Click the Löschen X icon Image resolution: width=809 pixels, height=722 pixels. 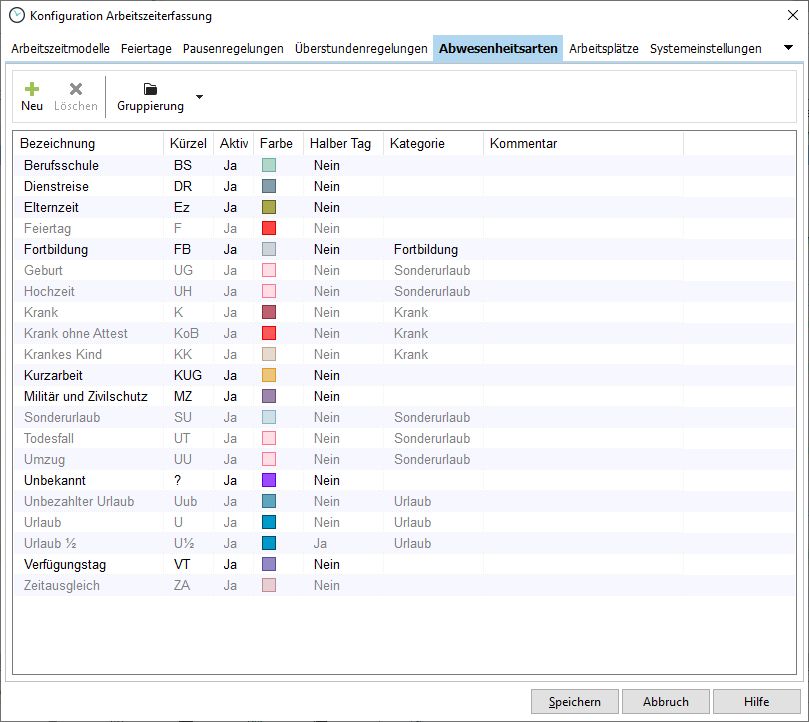pos(76,89)
